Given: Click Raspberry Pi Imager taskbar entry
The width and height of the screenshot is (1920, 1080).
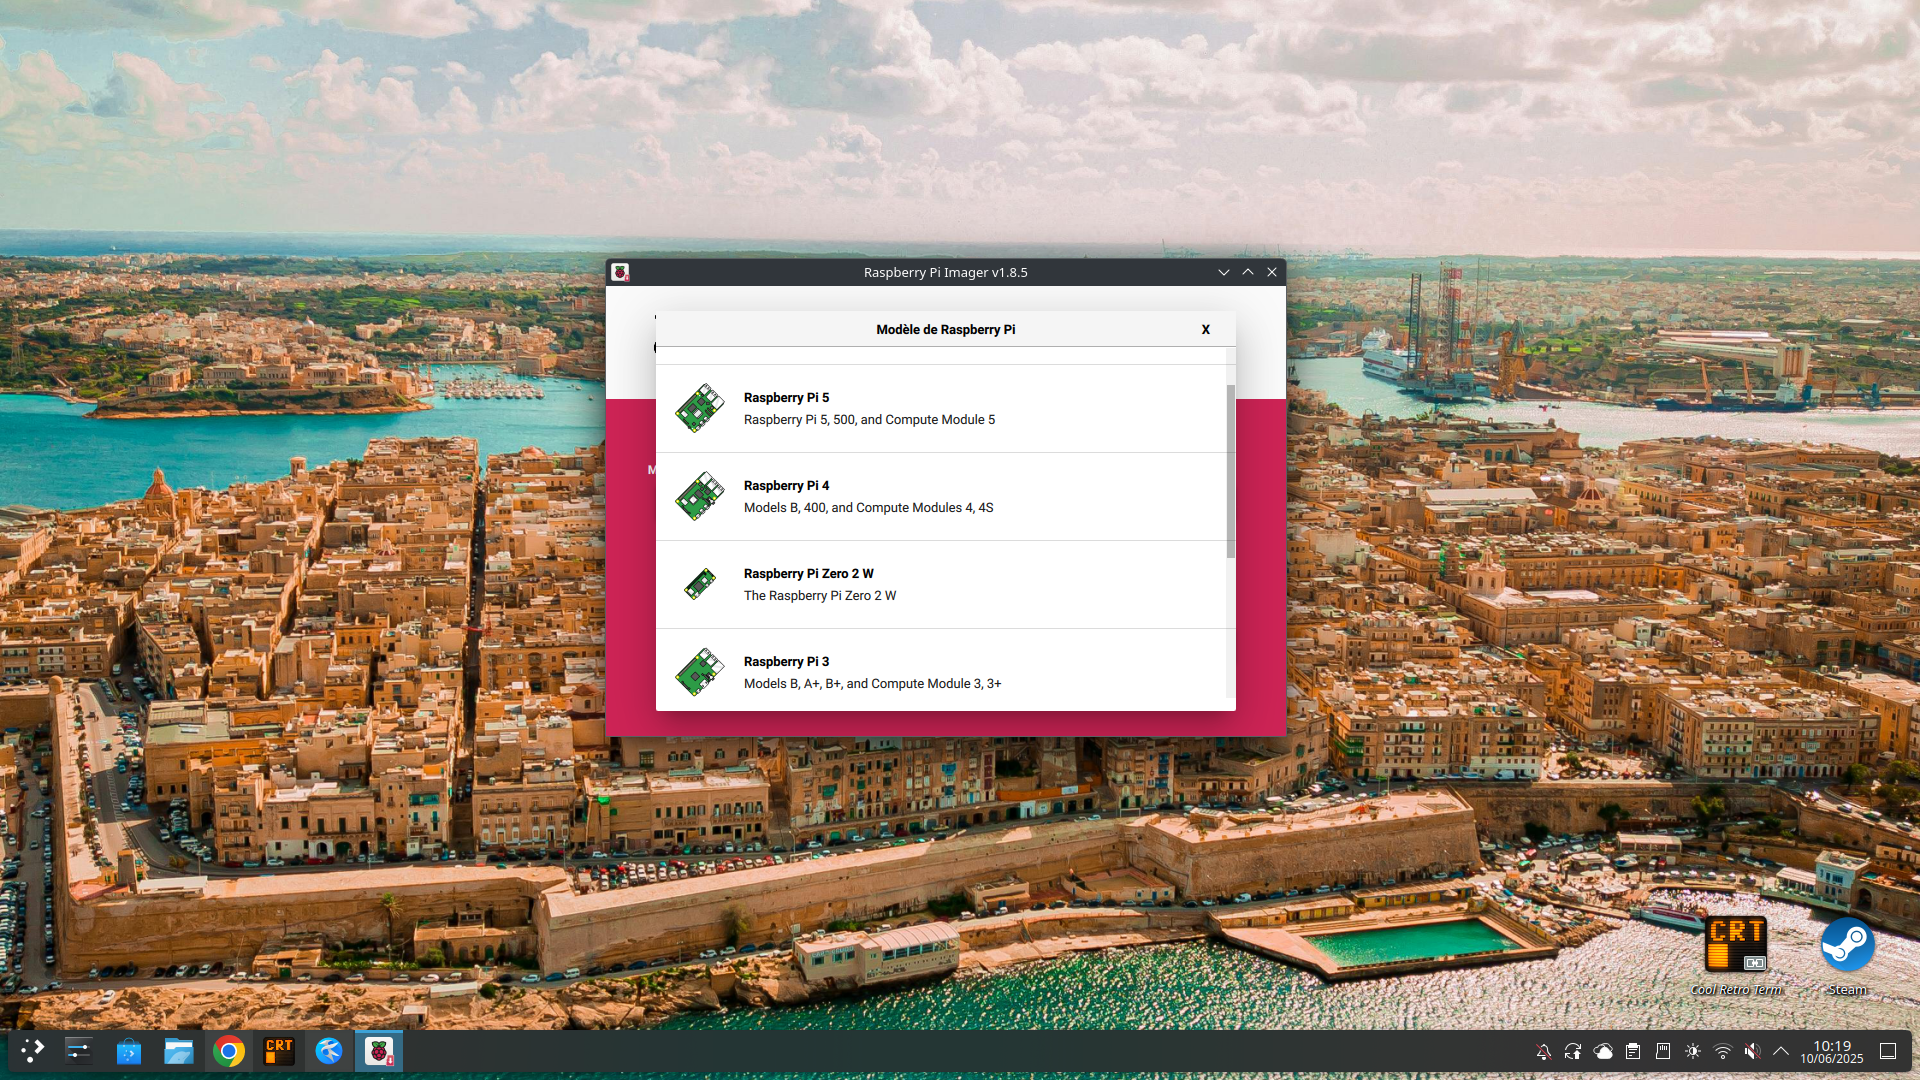Looking at the screenshot, I should click(x=379, y=1051).
